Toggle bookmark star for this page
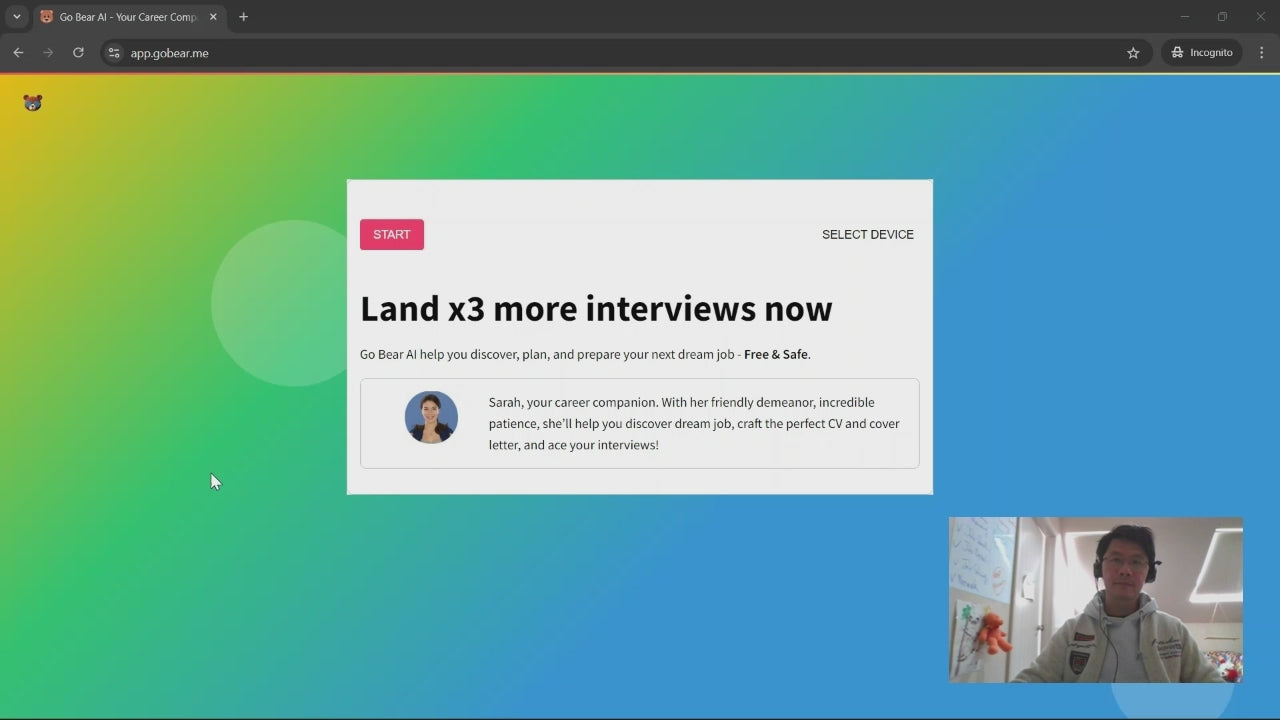The width and height of the screenshot is (1280, 720). click(x=1133, y=53)
